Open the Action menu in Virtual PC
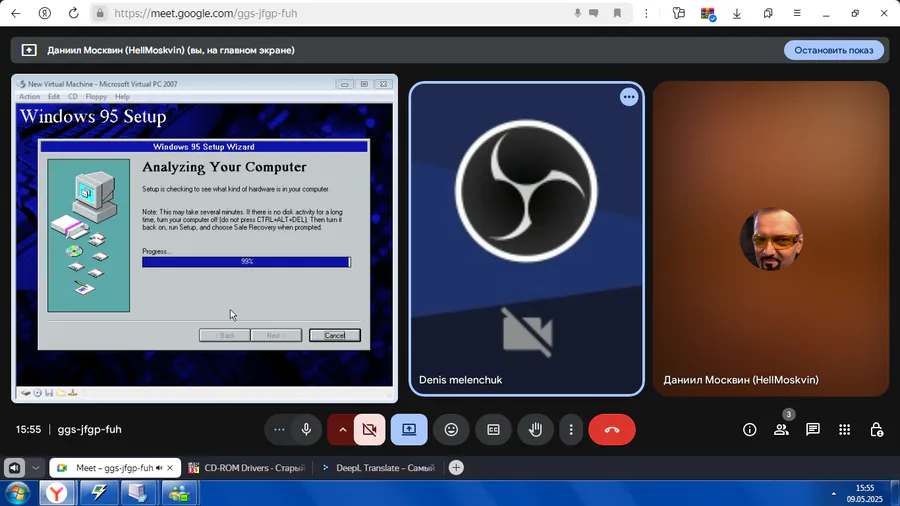Viewport: 900px width, 506px height. (x=29, y=97)
